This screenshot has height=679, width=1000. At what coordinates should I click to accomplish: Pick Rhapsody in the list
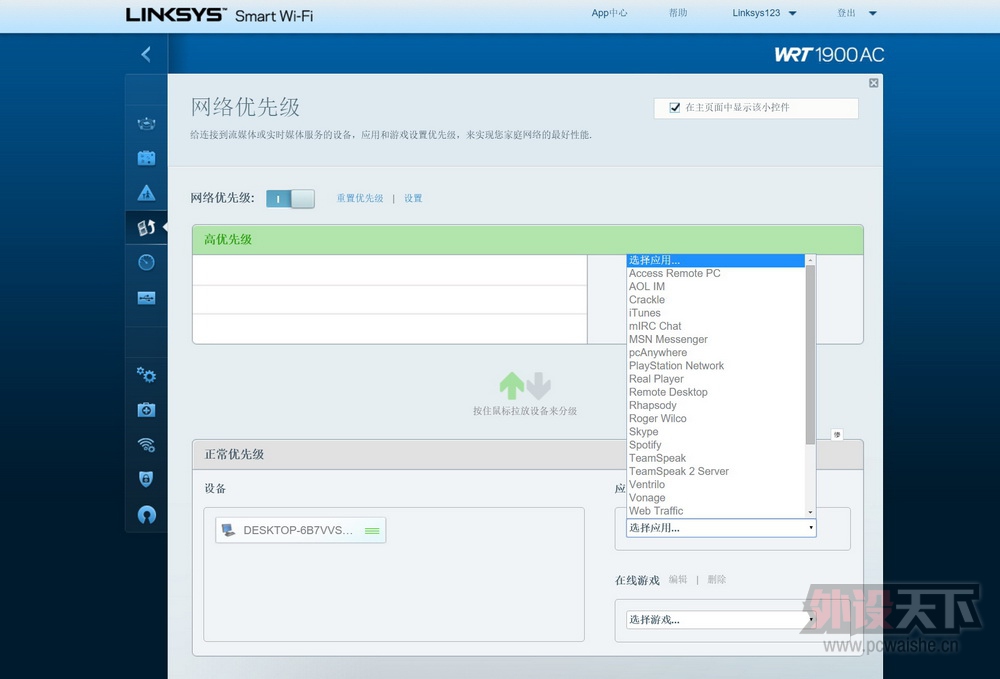pos(716,405)
